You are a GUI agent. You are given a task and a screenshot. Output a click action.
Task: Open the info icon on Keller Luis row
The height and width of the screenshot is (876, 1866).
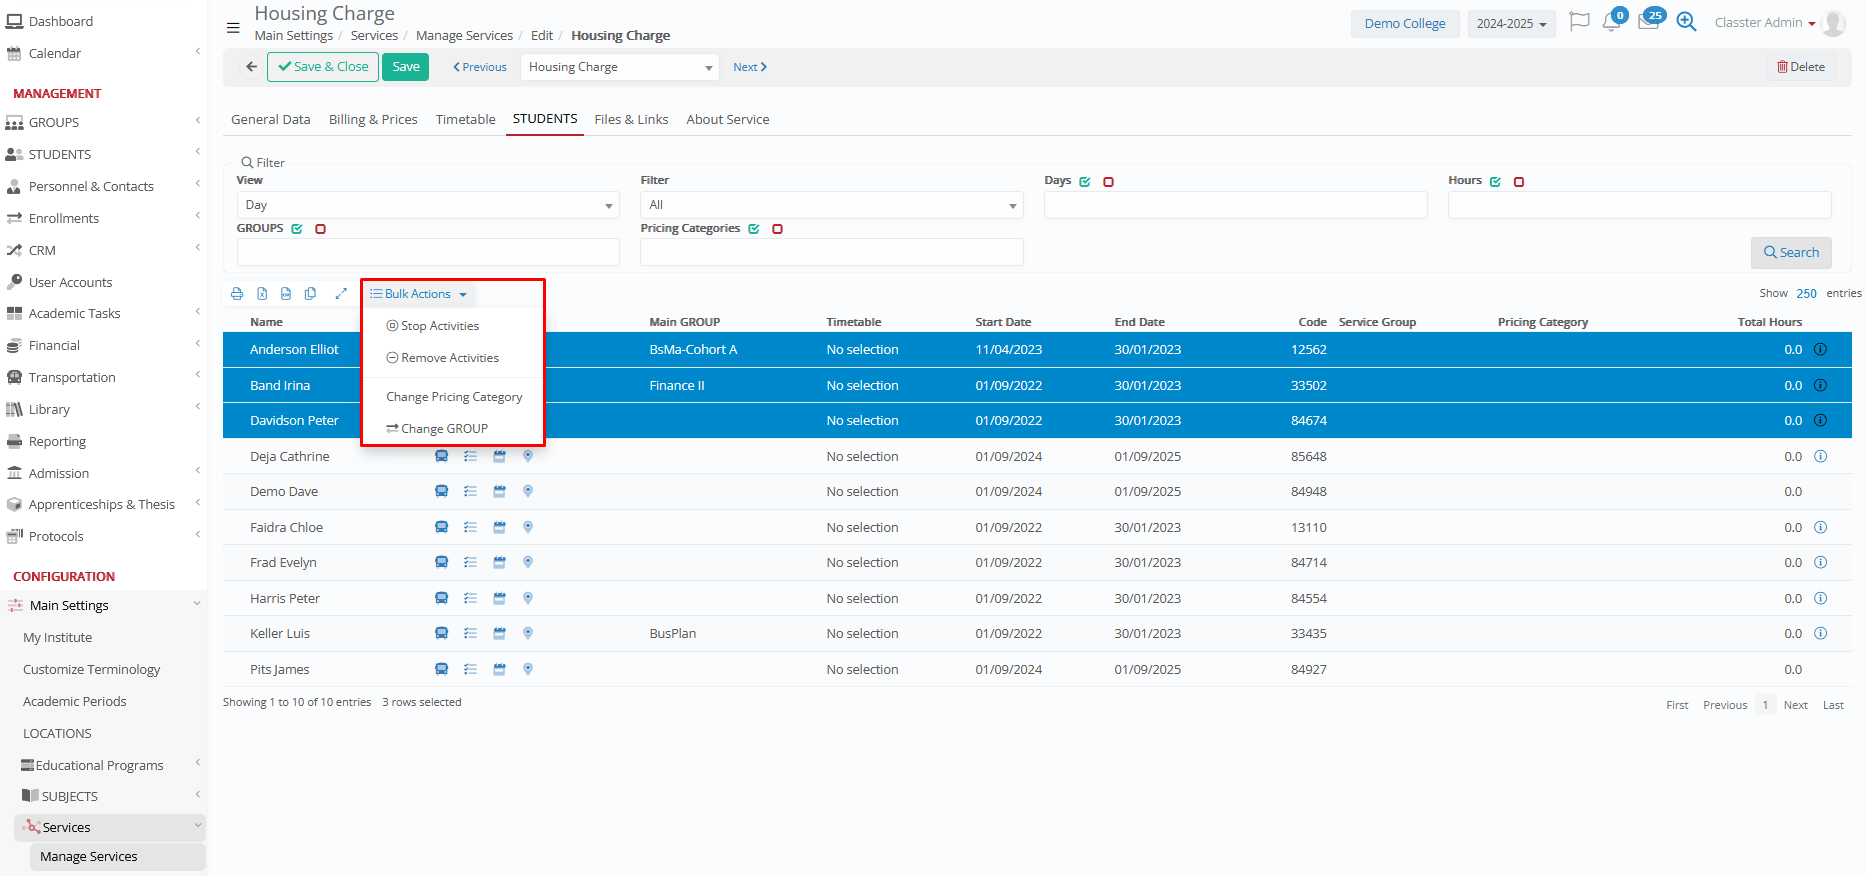[1820, 634]
